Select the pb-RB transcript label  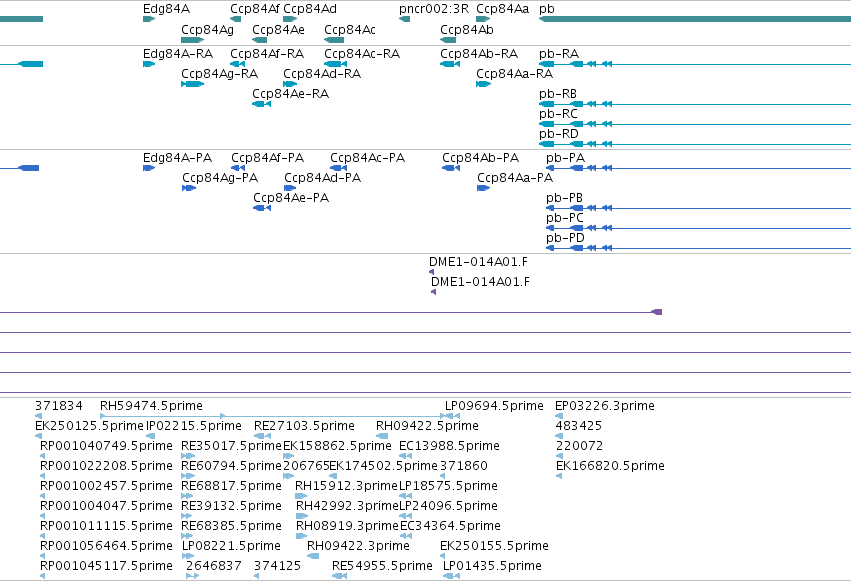point(557,94)
